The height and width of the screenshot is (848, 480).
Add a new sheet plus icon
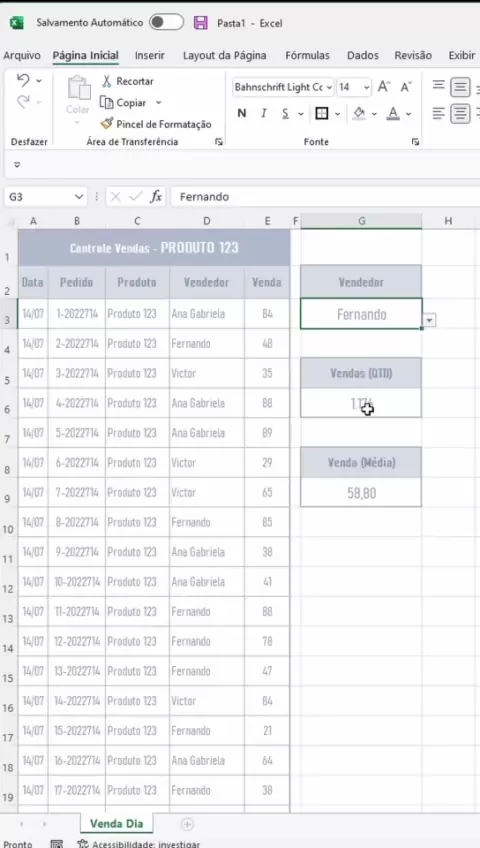(187, 824)
